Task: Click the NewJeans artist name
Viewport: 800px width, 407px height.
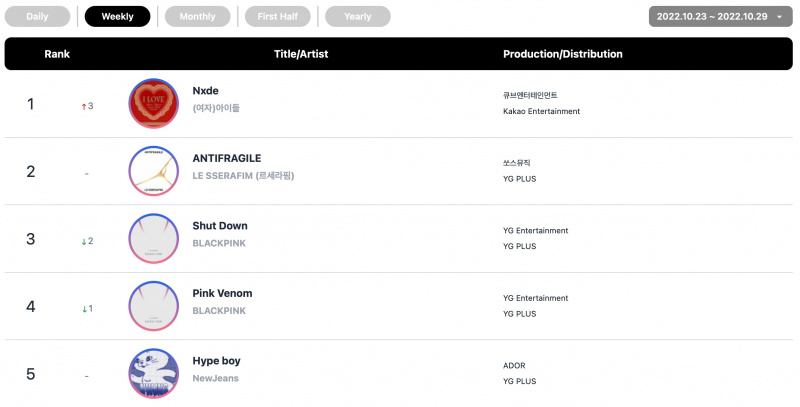Action: (215, 378)
